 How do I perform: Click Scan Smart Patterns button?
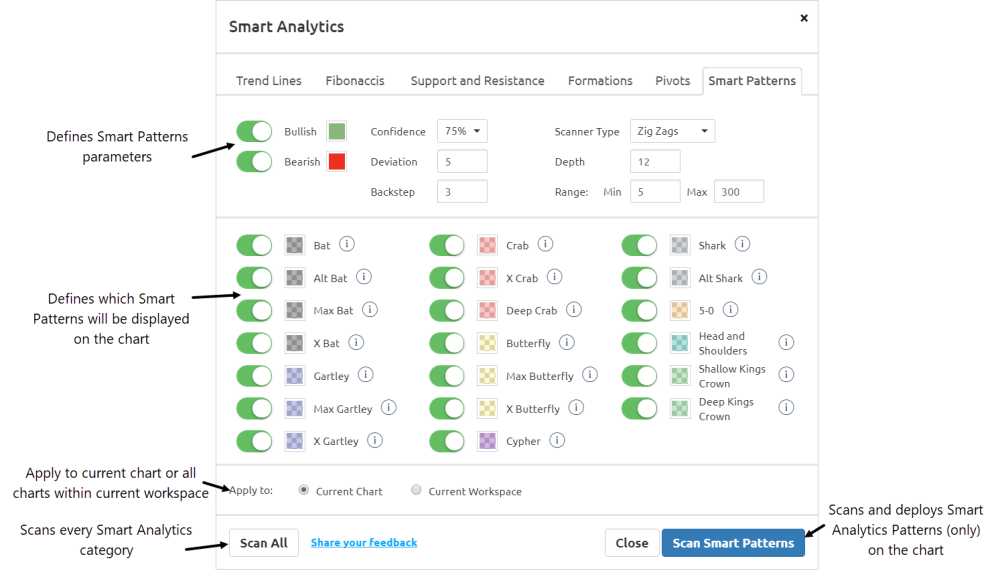click(x=733, y=543)
